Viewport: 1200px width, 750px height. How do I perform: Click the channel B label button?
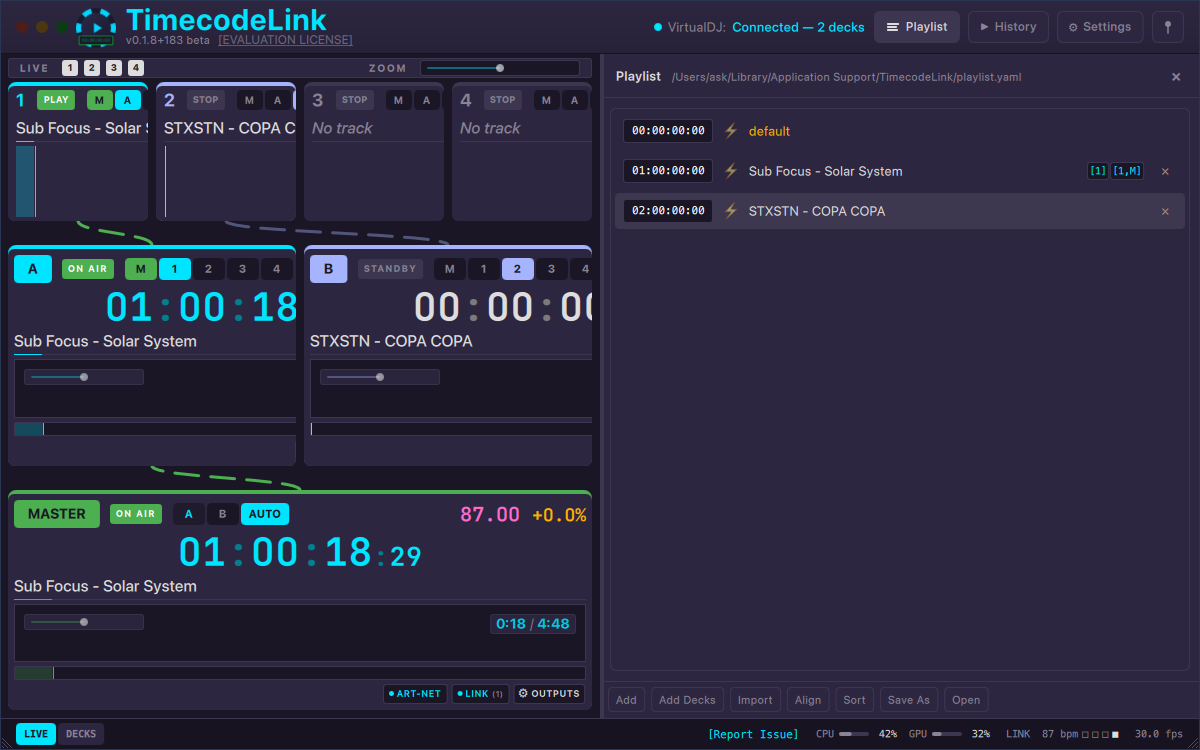pyautogui.click(x=329, y=269)
